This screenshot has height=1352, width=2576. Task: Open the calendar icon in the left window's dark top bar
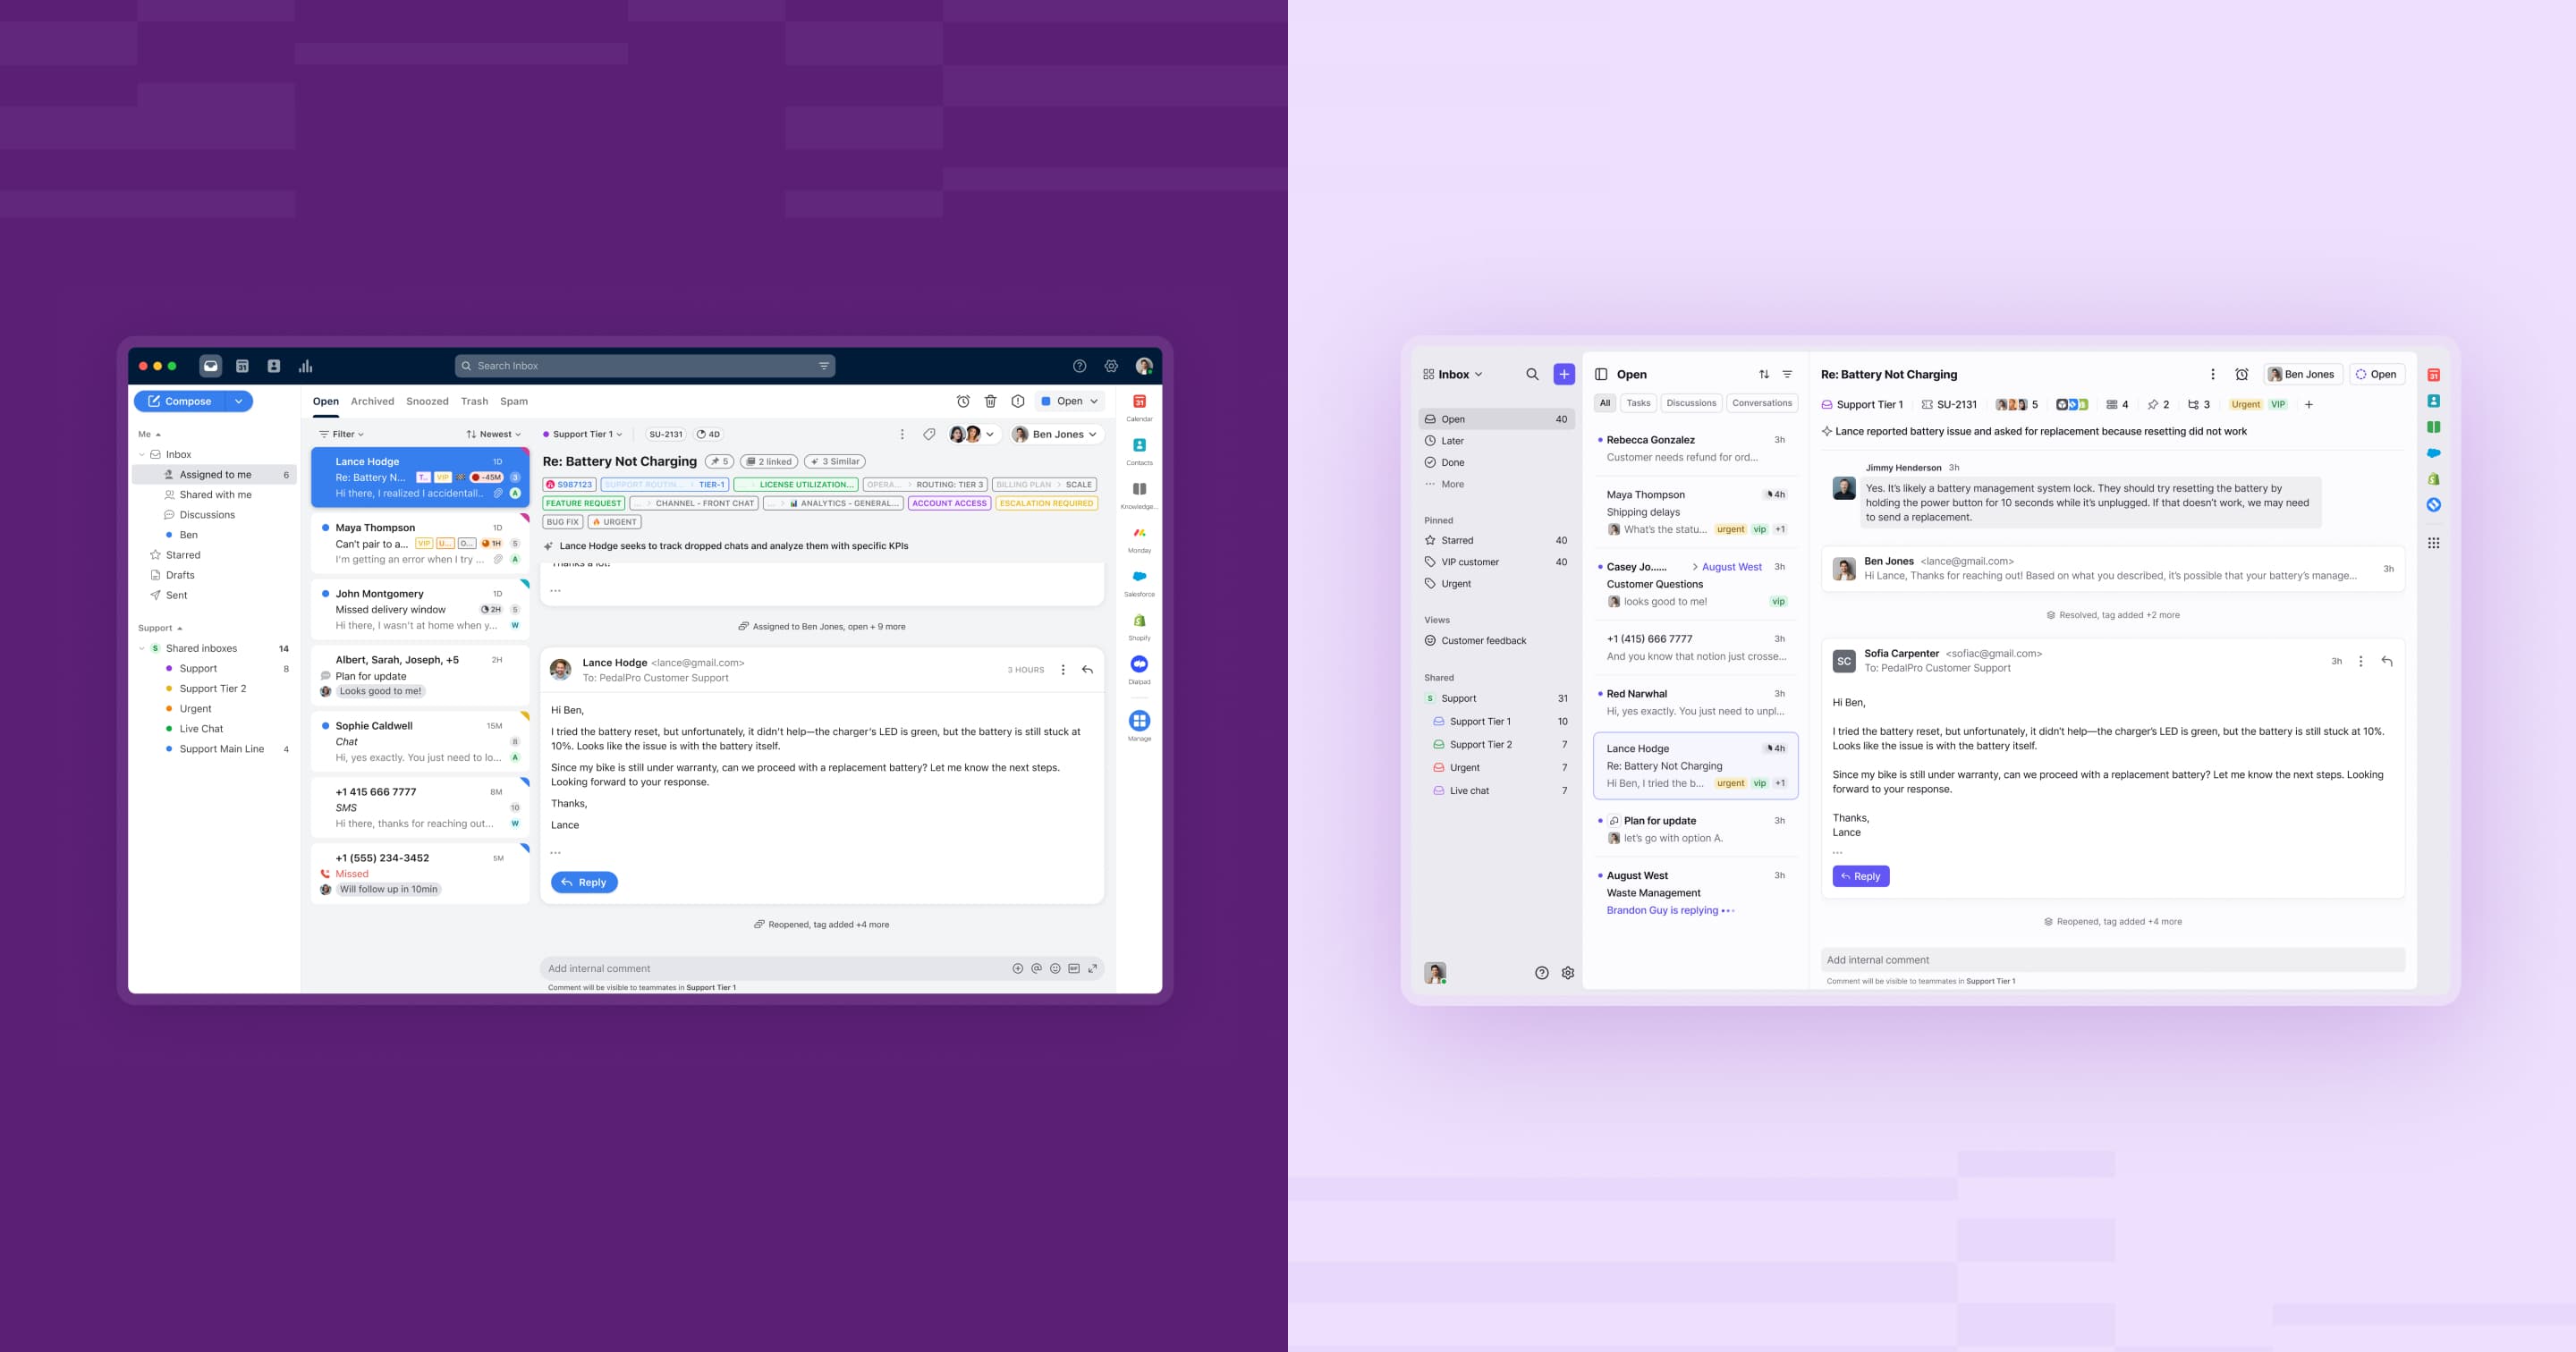pos(242,366)
